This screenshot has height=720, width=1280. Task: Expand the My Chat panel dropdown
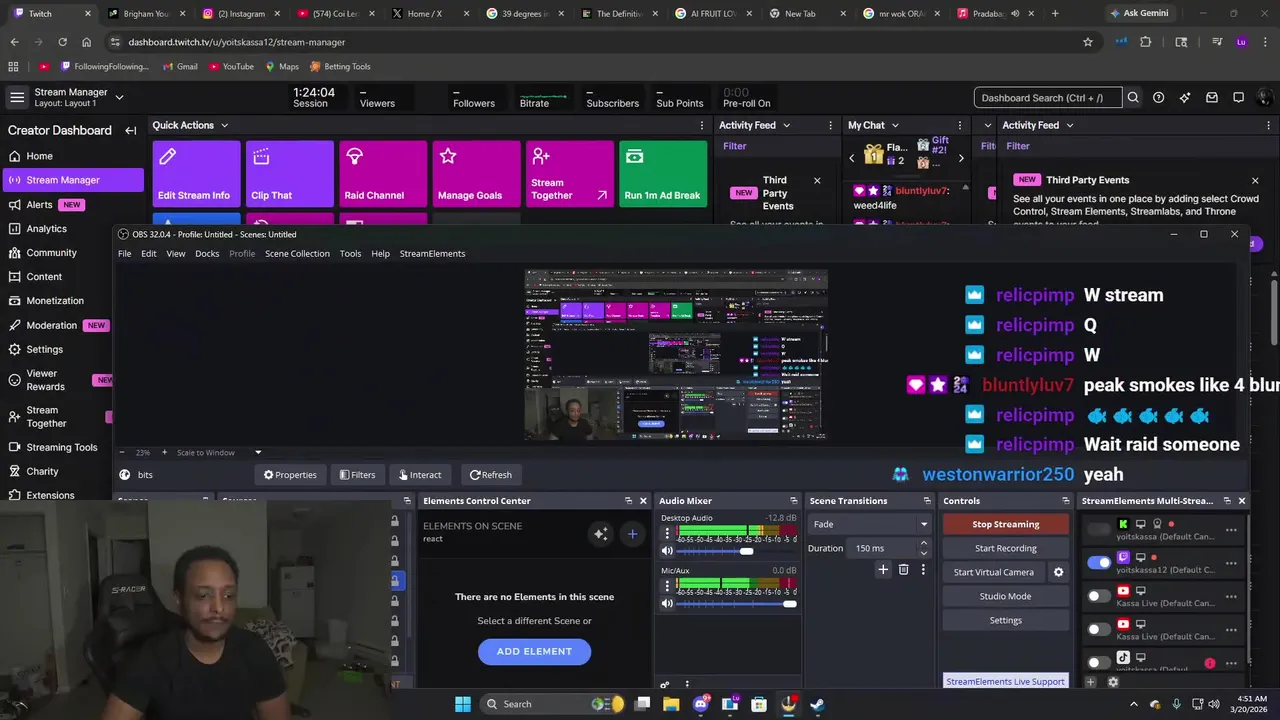[x=895, y=125]
